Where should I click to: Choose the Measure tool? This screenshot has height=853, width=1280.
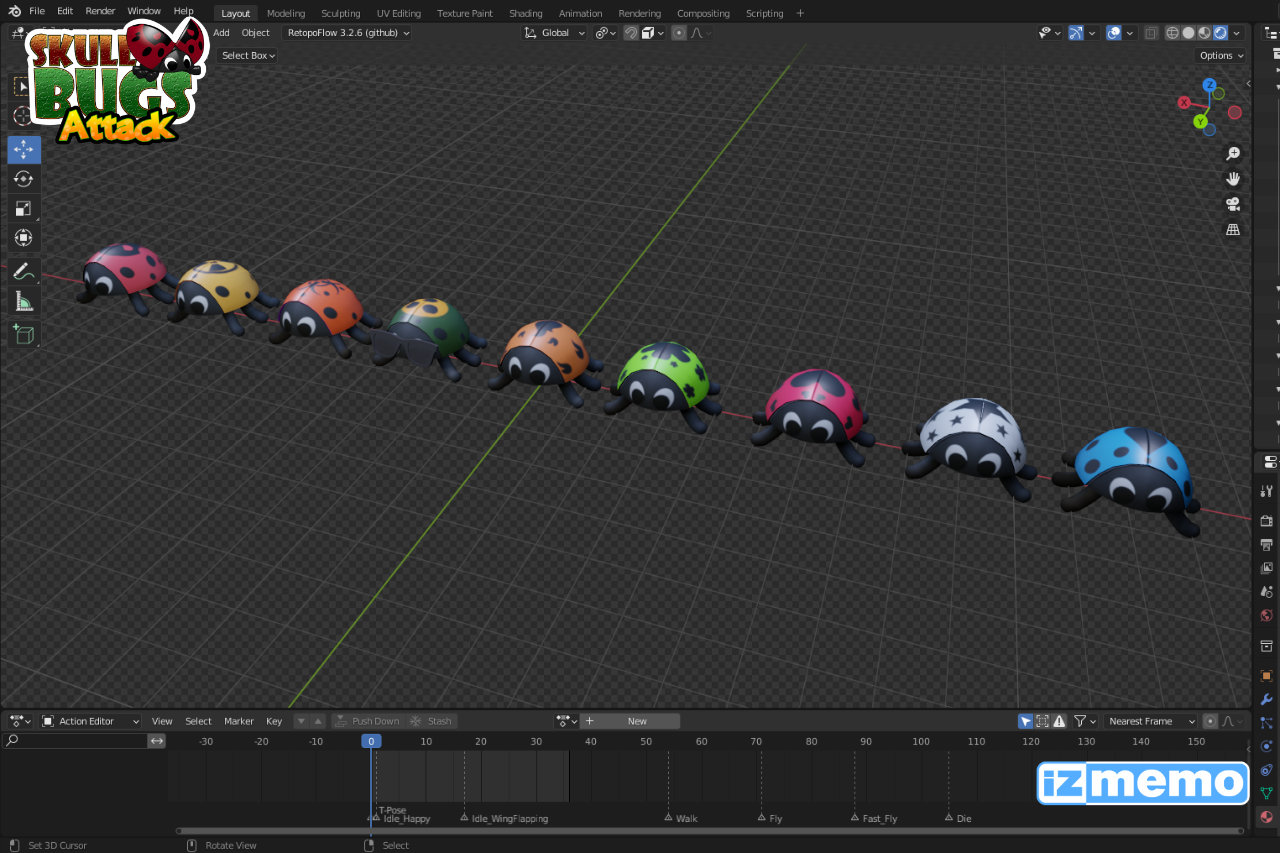(x=24, y=301)
